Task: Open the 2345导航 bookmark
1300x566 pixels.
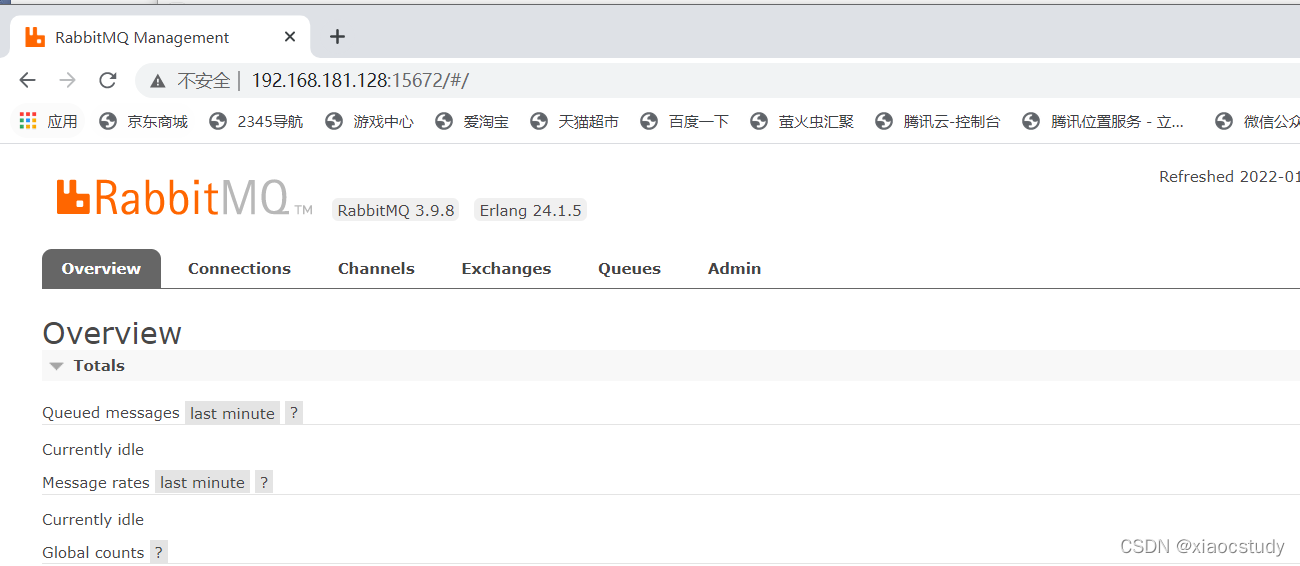Action: [255, 121]
